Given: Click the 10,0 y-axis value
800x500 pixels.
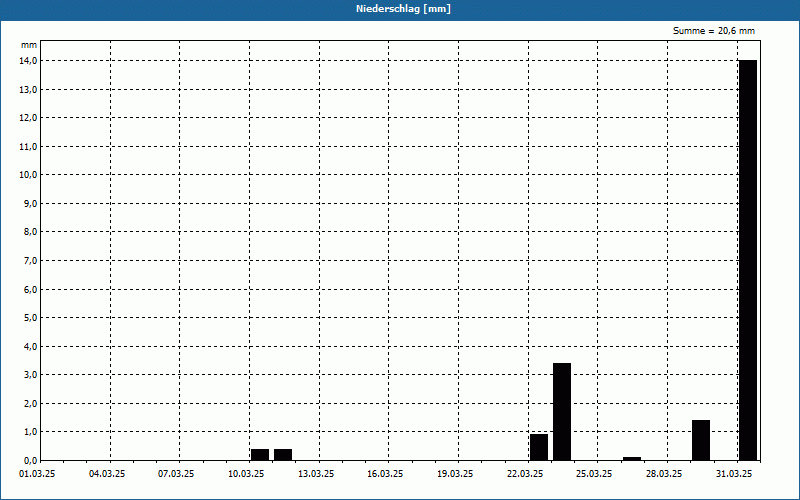Looking at the screenshot, I should pyautogui.click(x=28, y=175).
